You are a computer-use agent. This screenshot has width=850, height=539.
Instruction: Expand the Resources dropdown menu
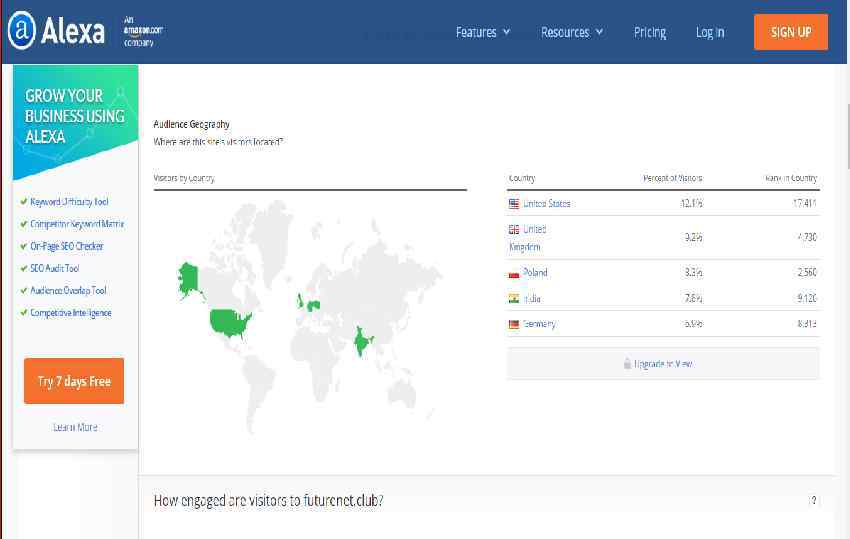(x=572, y=32)
